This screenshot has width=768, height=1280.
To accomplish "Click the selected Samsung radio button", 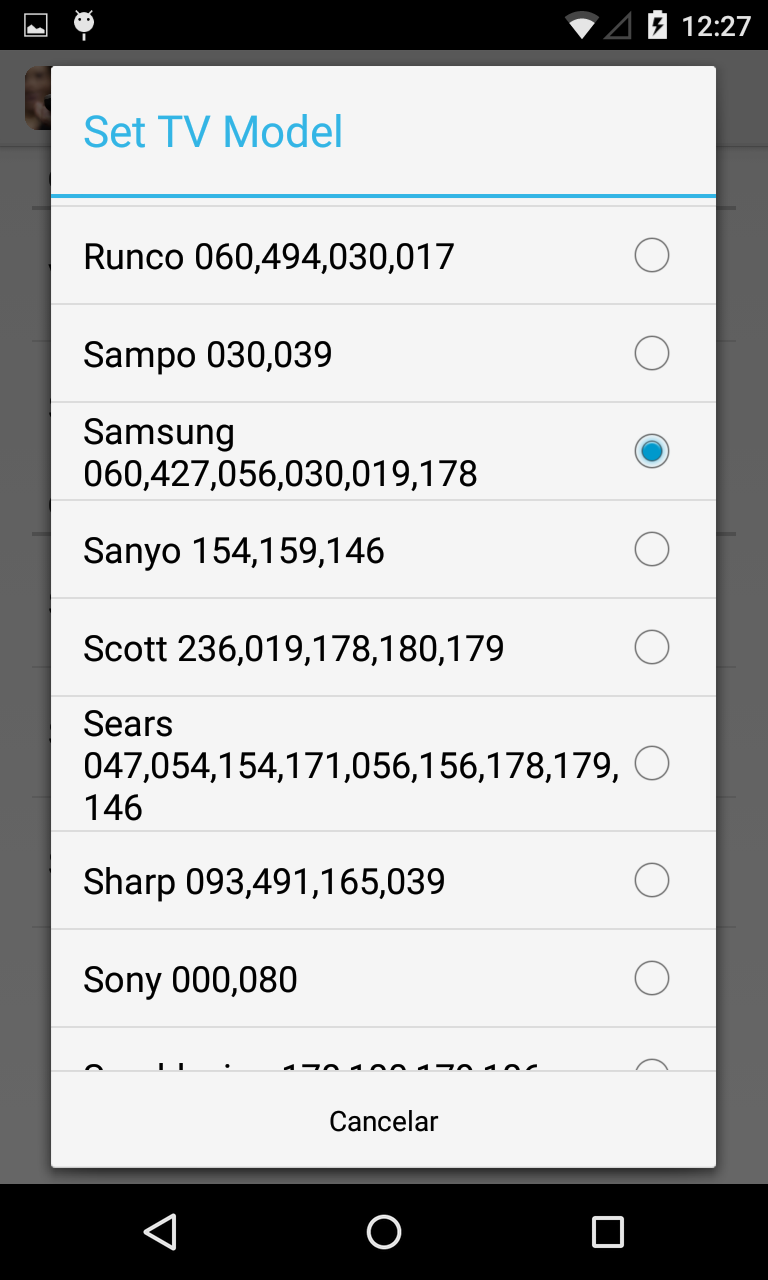I will coord(651,452).
